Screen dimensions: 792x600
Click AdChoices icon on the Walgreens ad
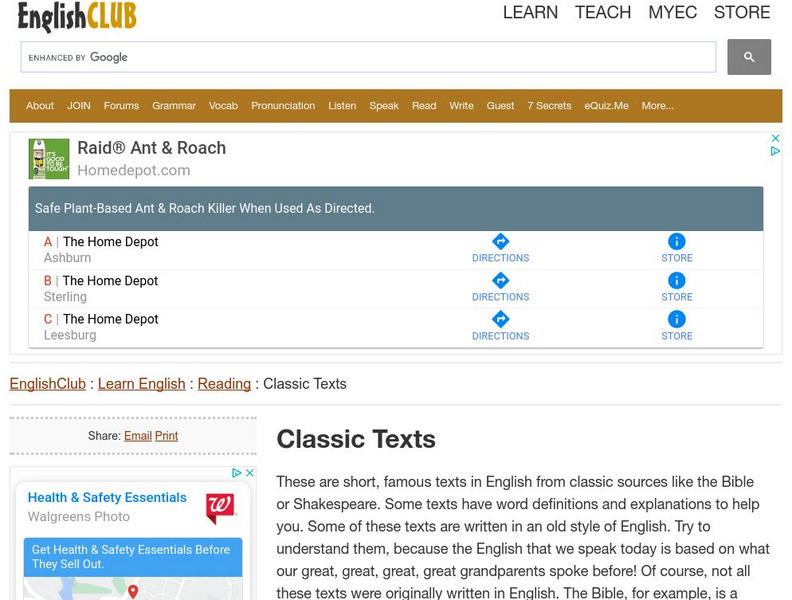pos(236,473)
